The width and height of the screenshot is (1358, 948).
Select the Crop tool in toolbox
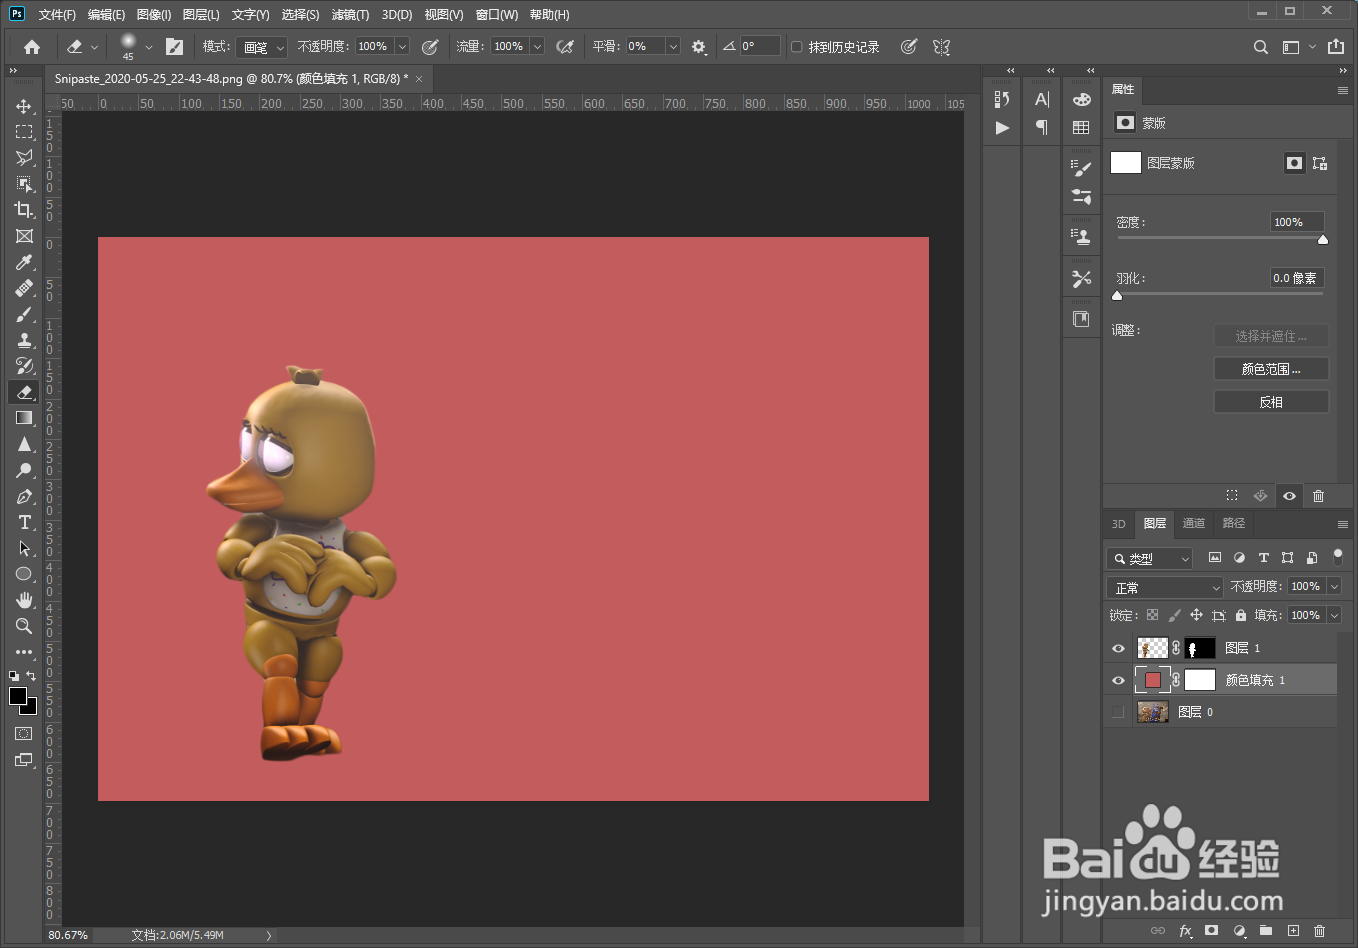pyautogui.click(x=24, y=210)
